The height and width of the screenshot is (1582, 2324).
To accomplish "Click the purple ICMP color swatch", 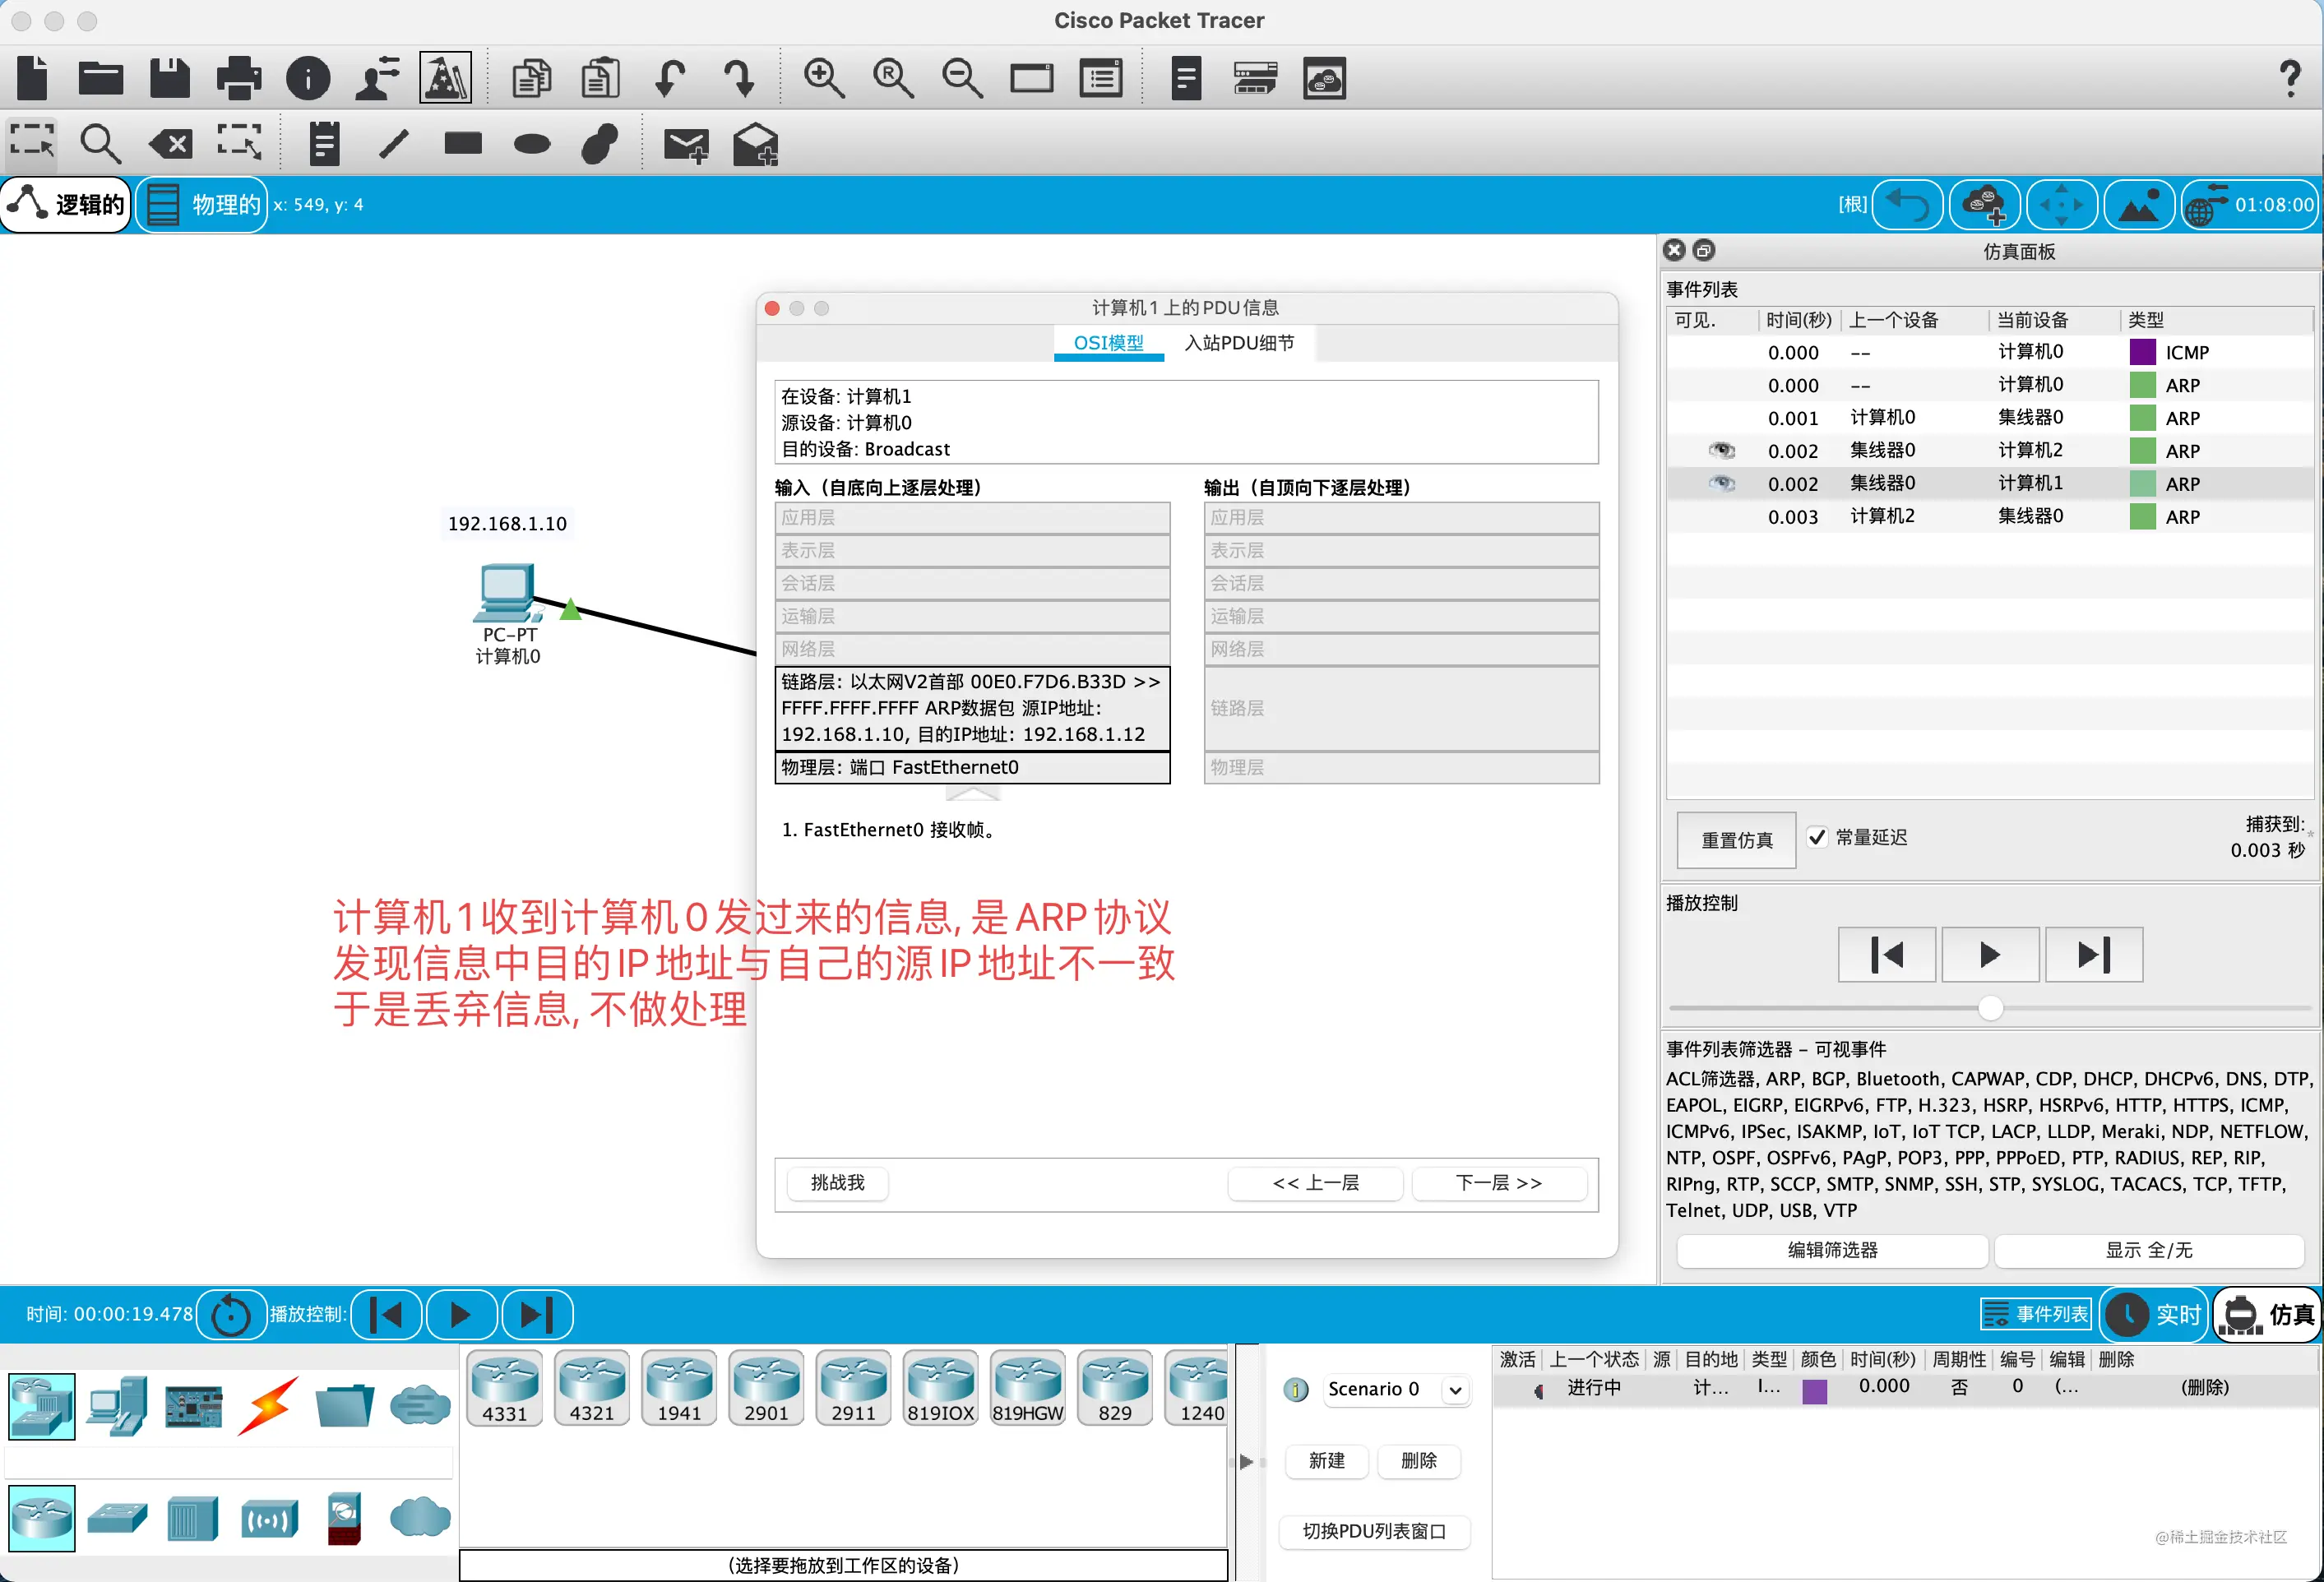I will 2142,352.
